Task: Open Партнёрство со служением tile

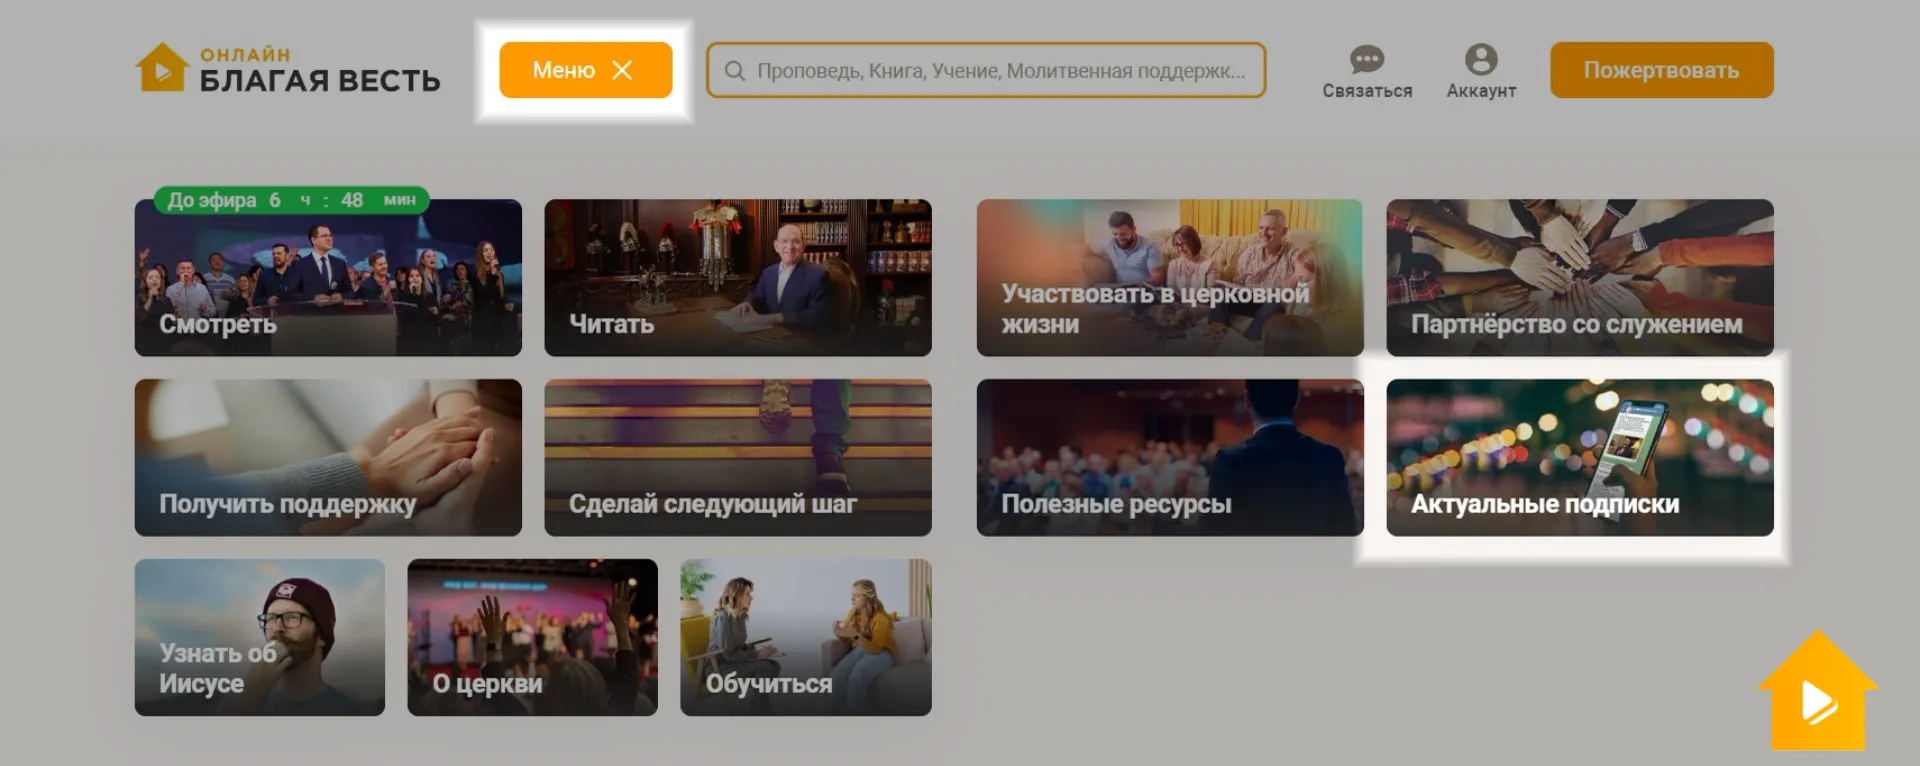Action: 1579,278
